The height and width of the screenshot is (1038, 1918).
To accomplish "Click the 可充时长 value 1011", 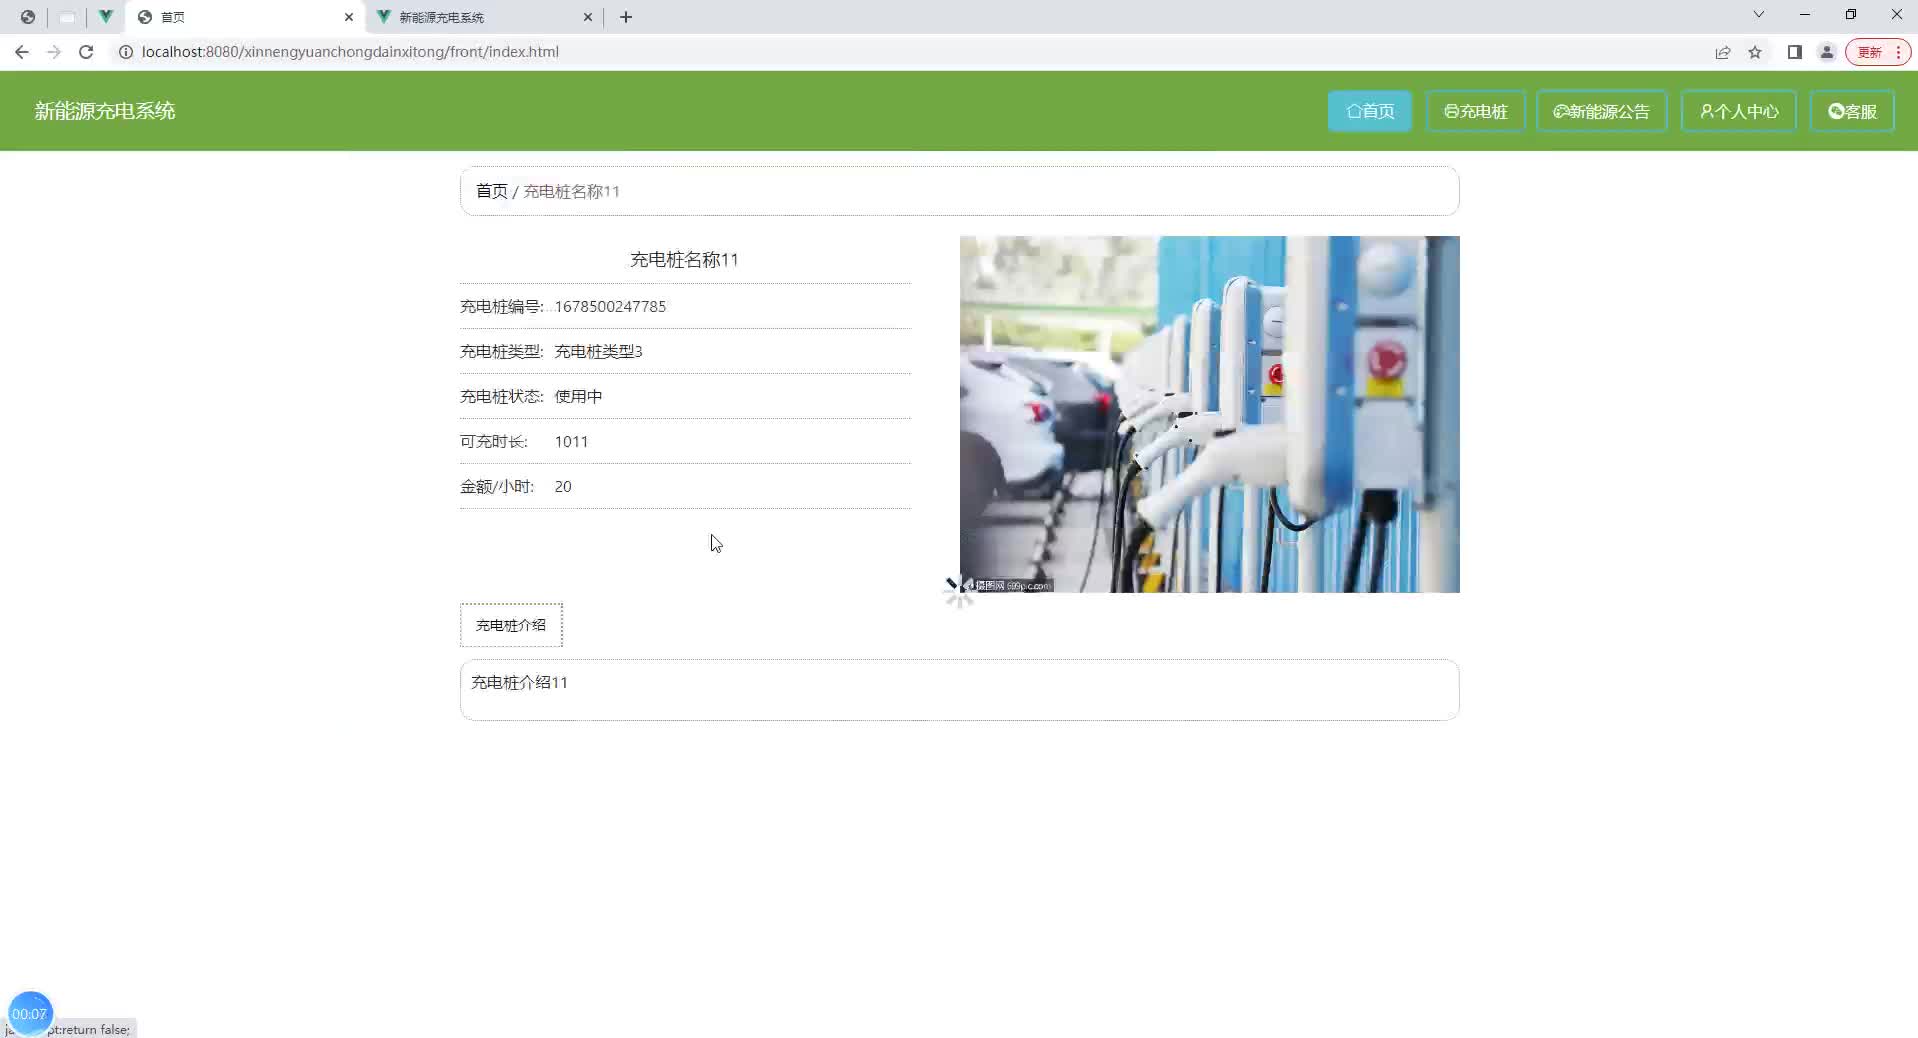I will [571, 442].
